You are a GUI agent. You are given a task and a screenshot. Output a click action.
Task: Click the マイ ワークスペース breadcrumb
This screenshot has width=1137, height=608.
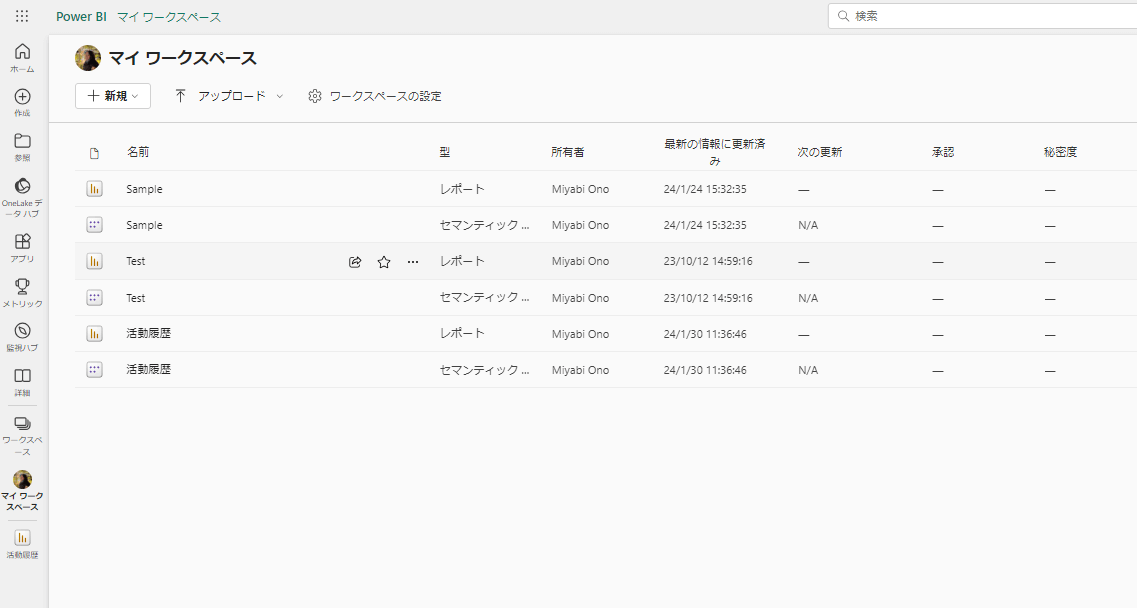click(169, 17)
